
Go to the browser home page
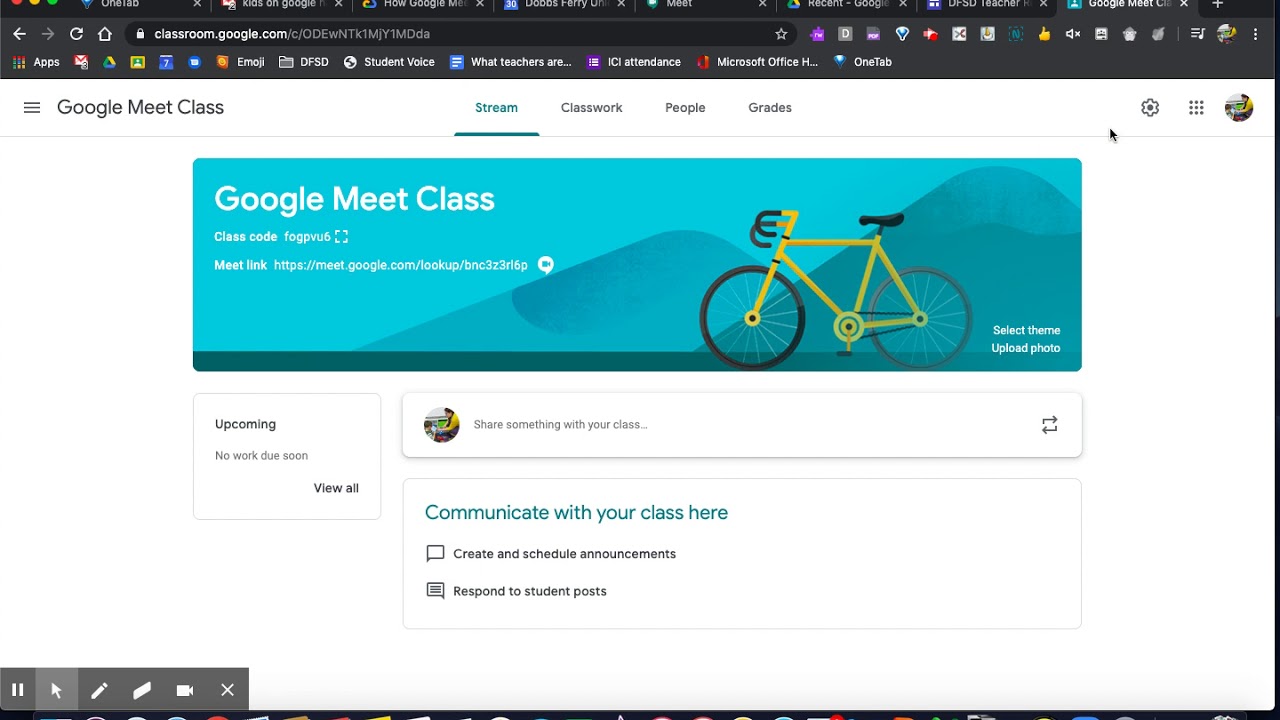[104, 34]
